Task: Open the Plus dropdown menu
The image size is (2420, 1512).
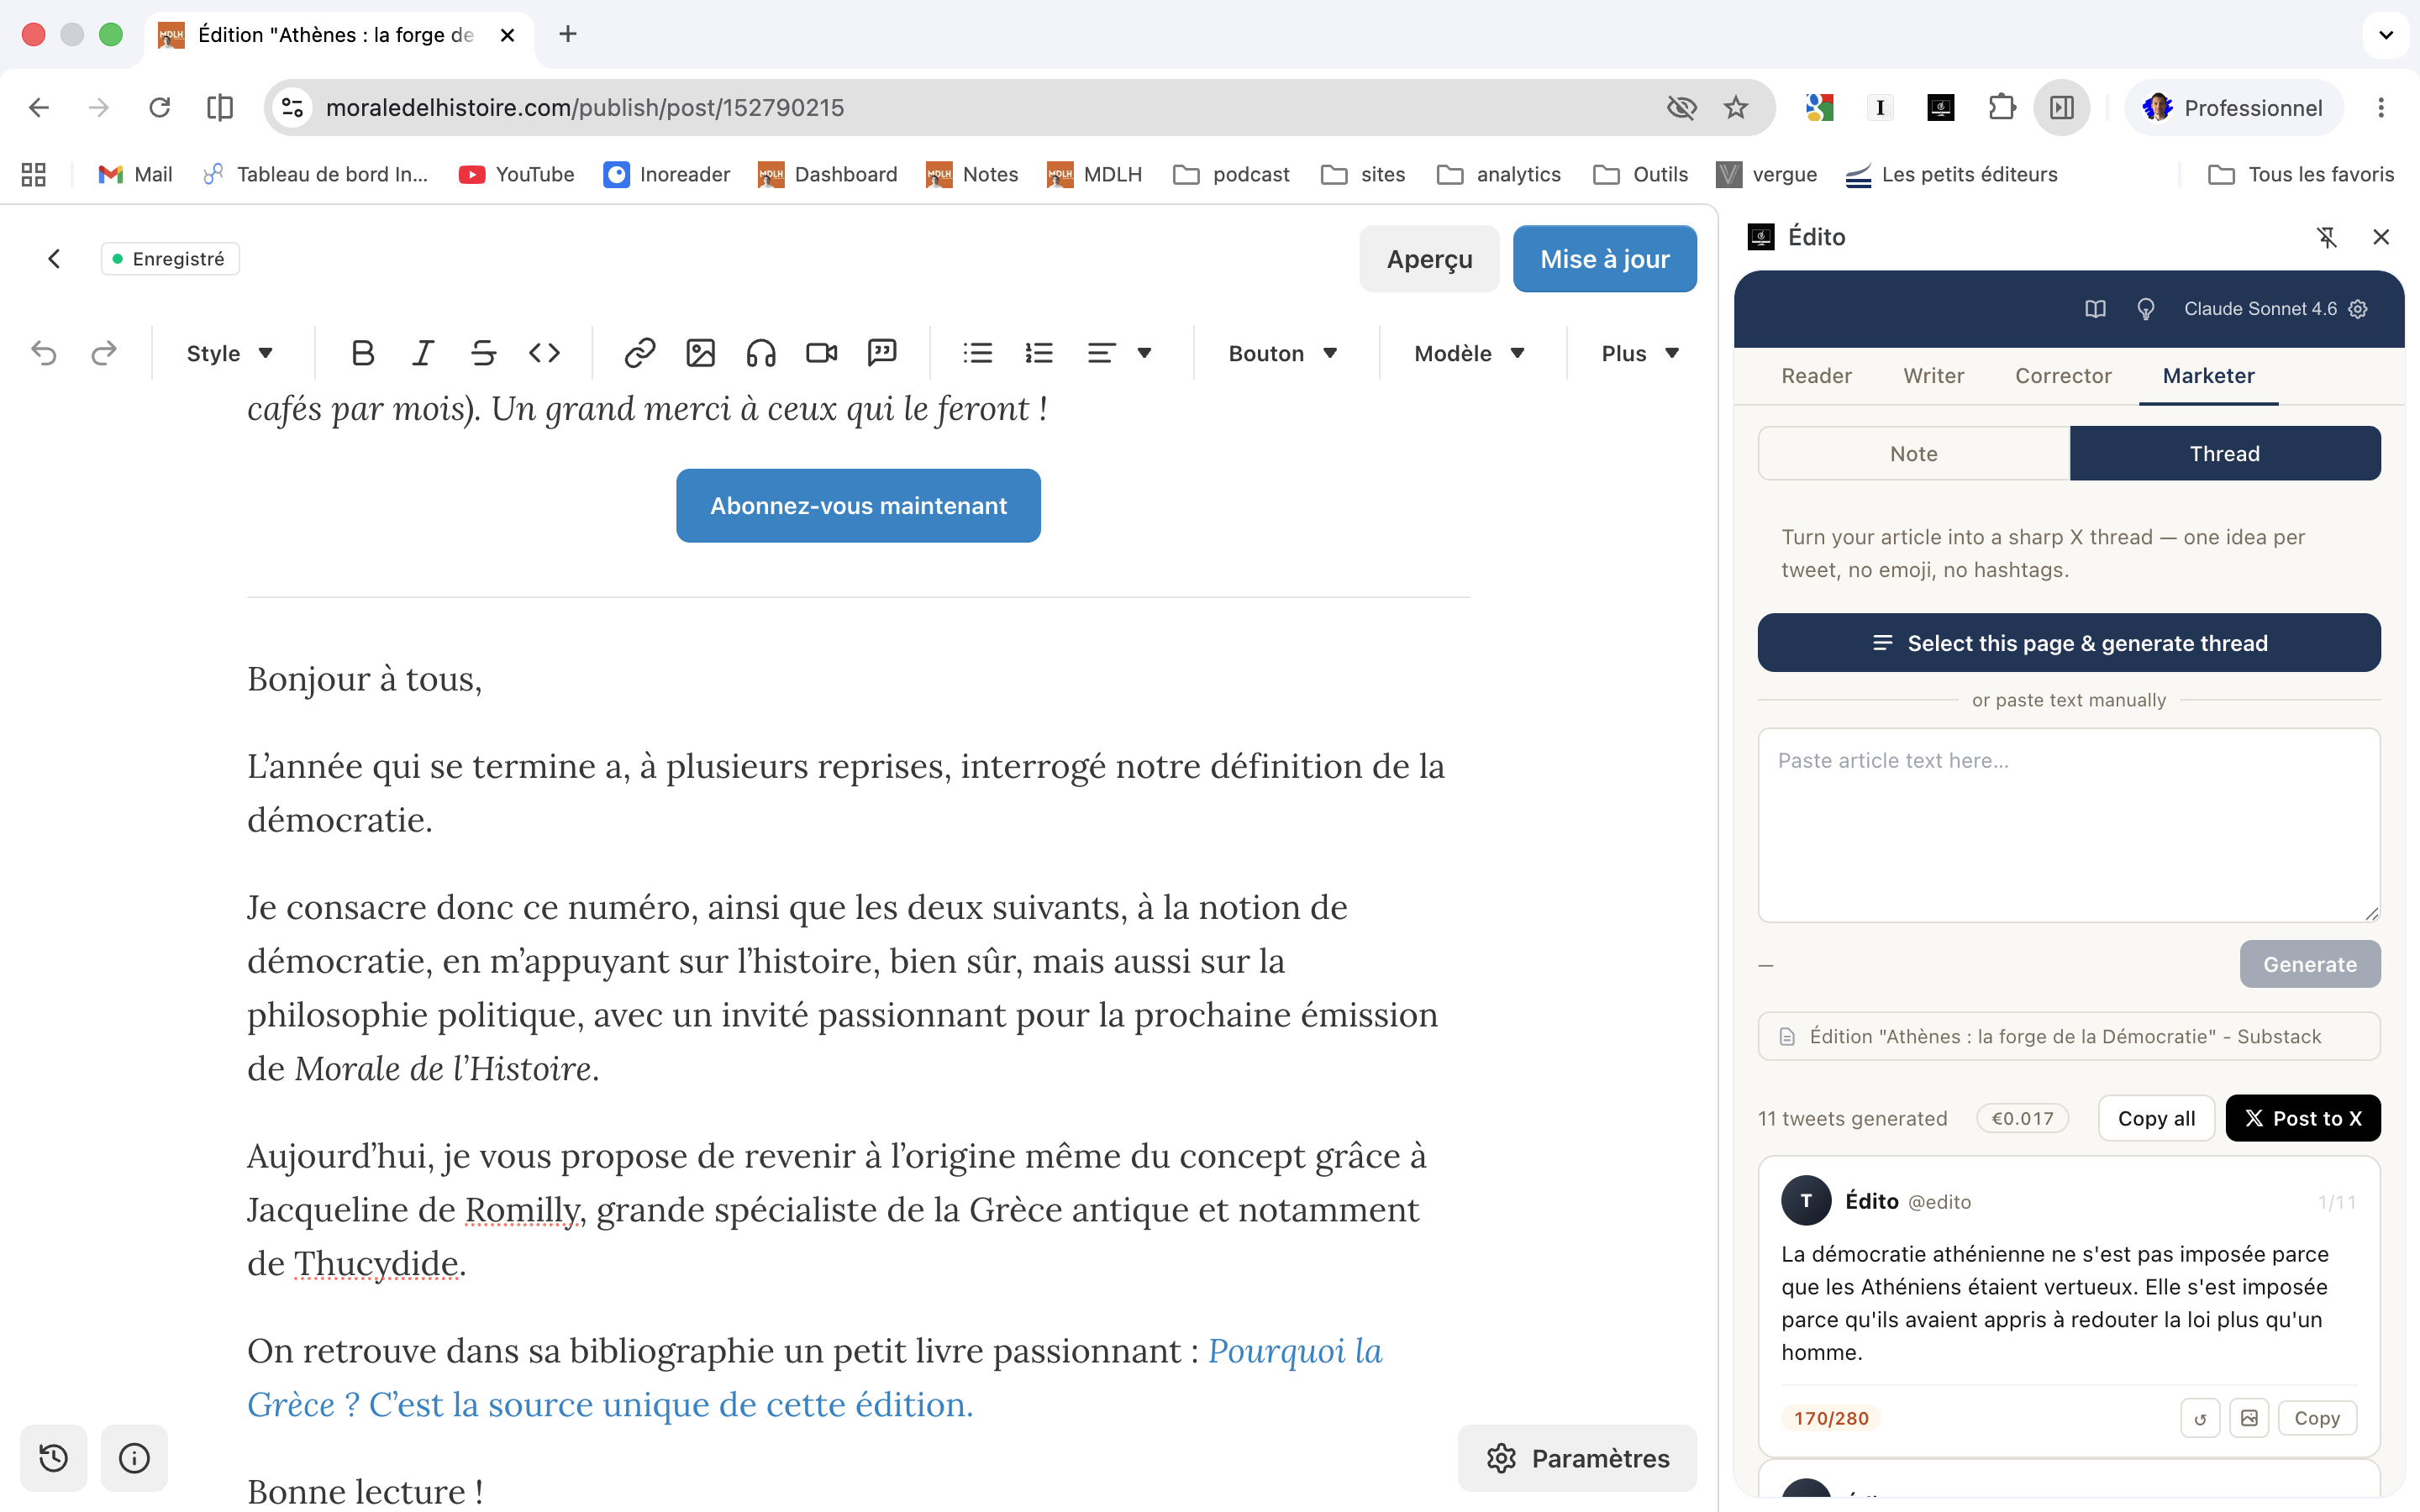Action: coord(1640,353)
